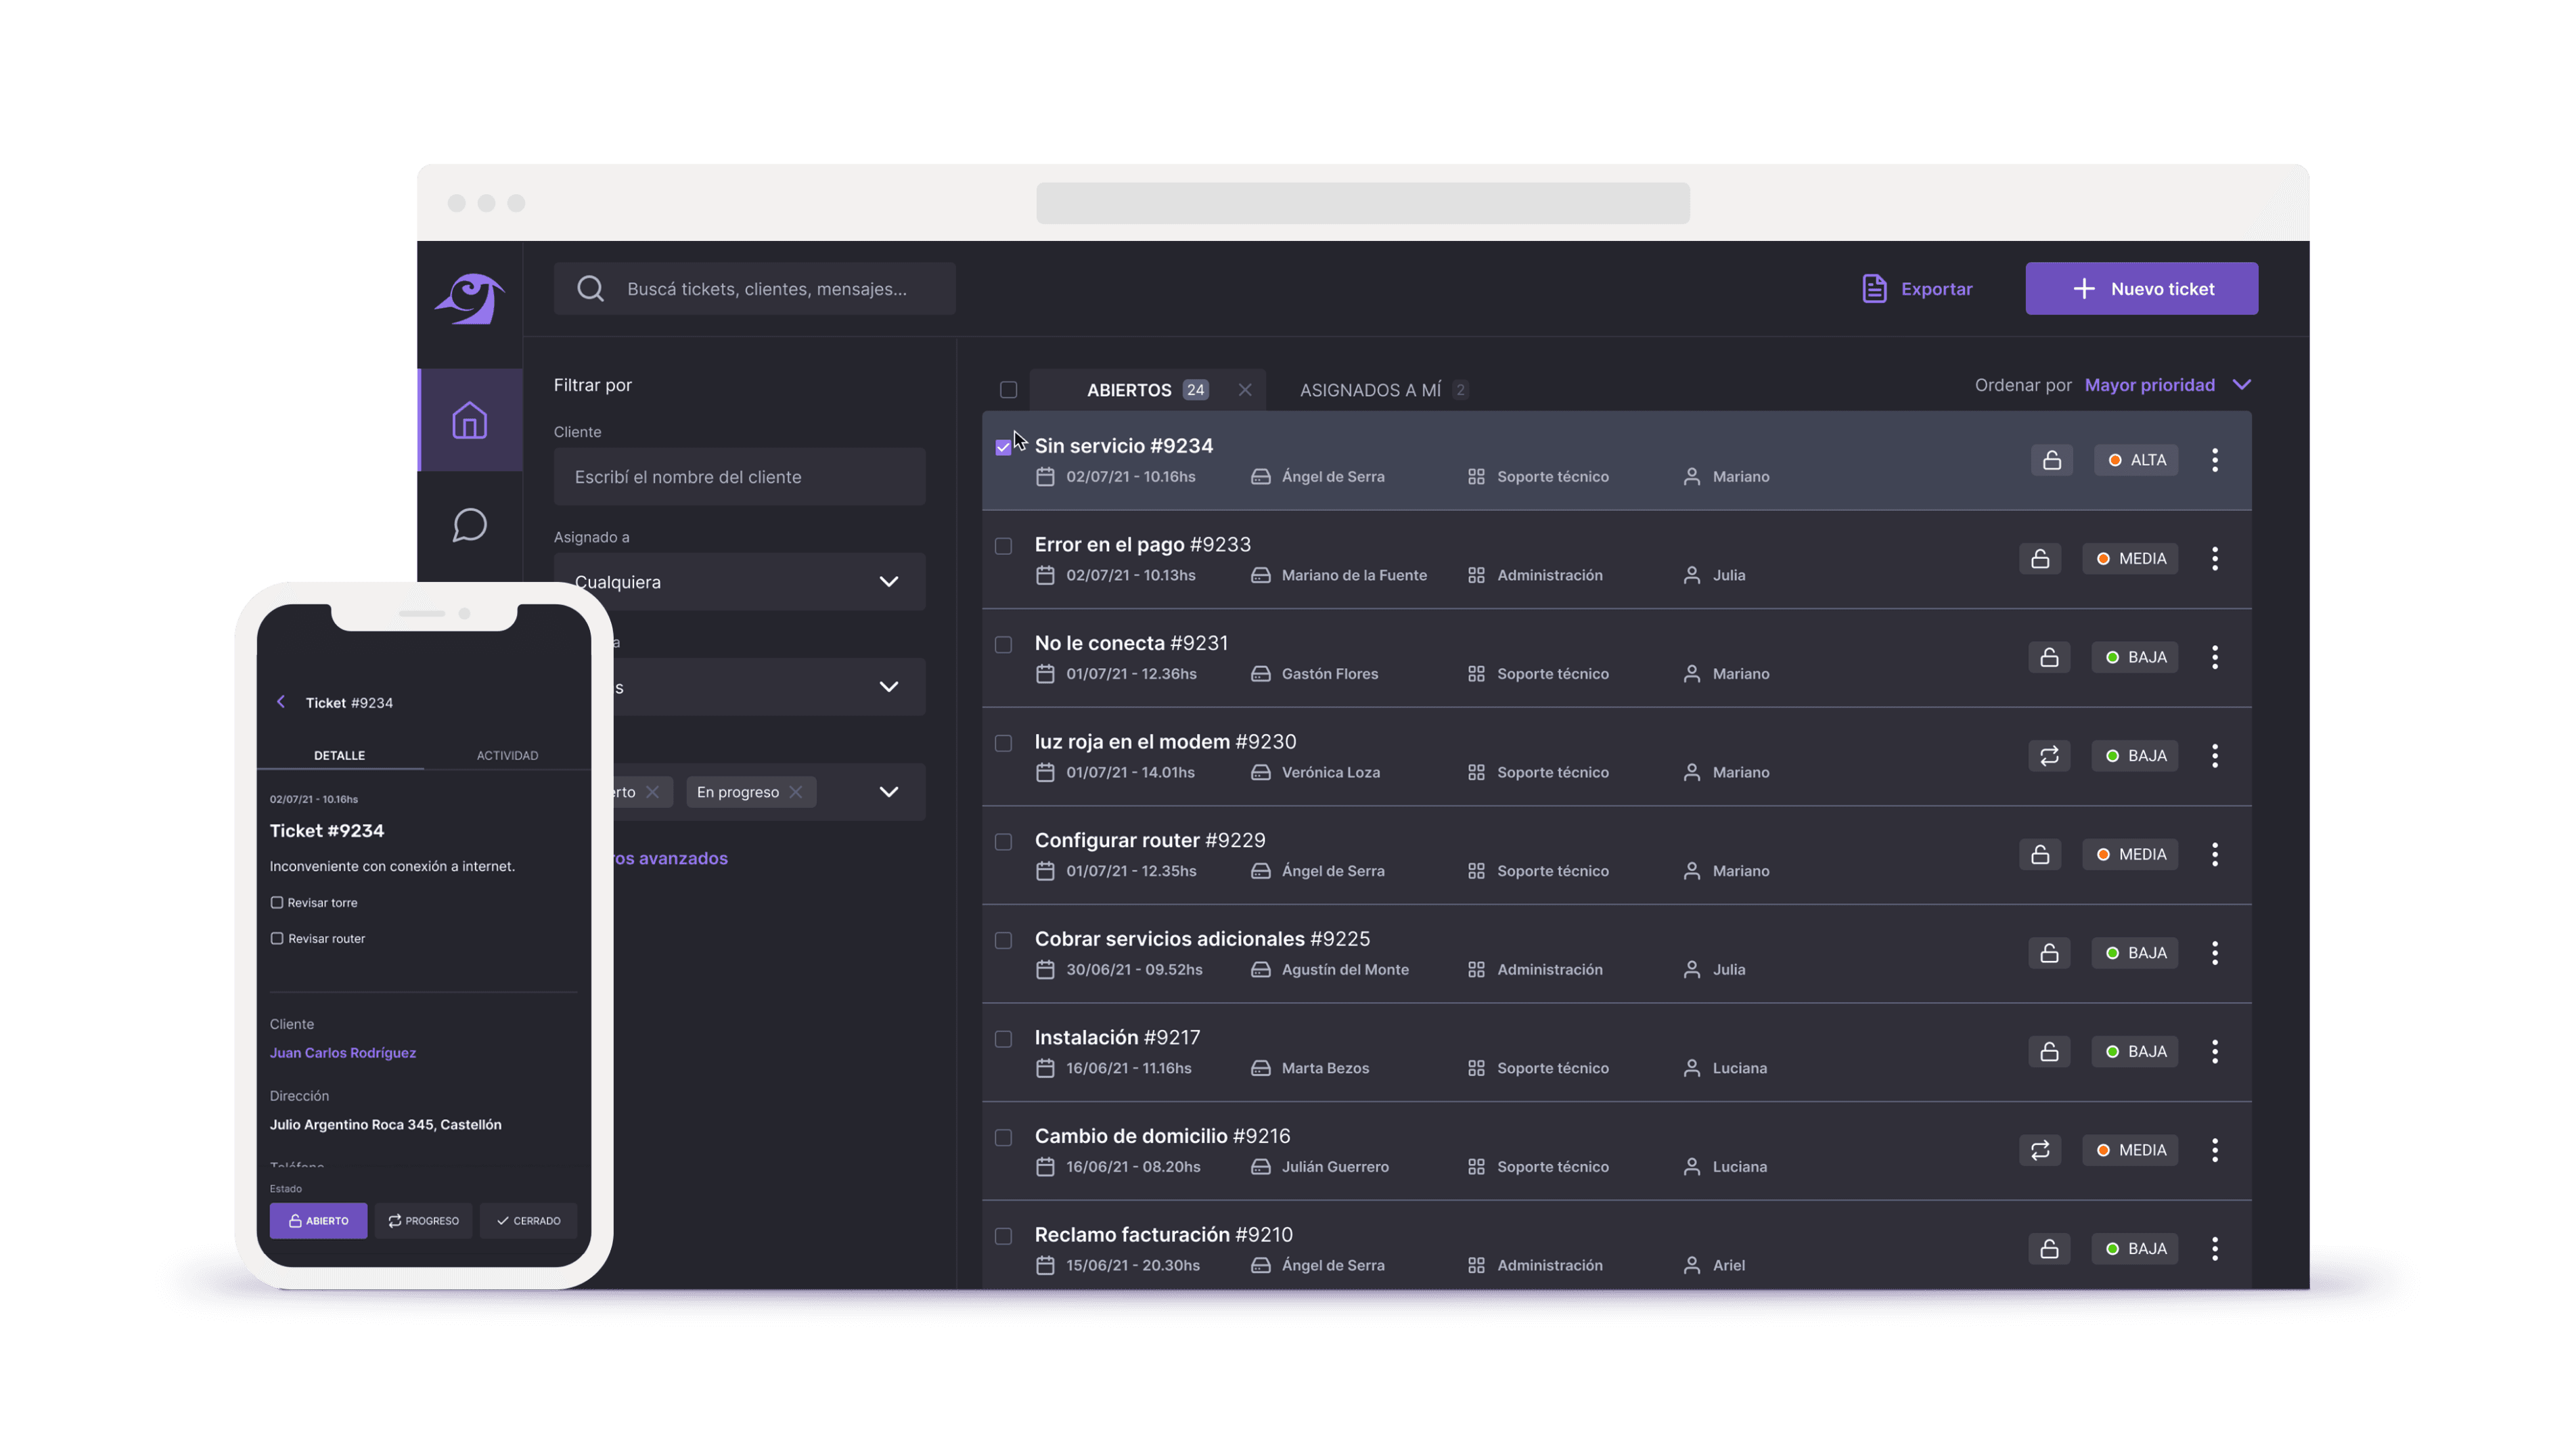2576x1451 pixels.
Task: Check the checkbox for Error en el pago #9233
Action: click(1003, 546)
